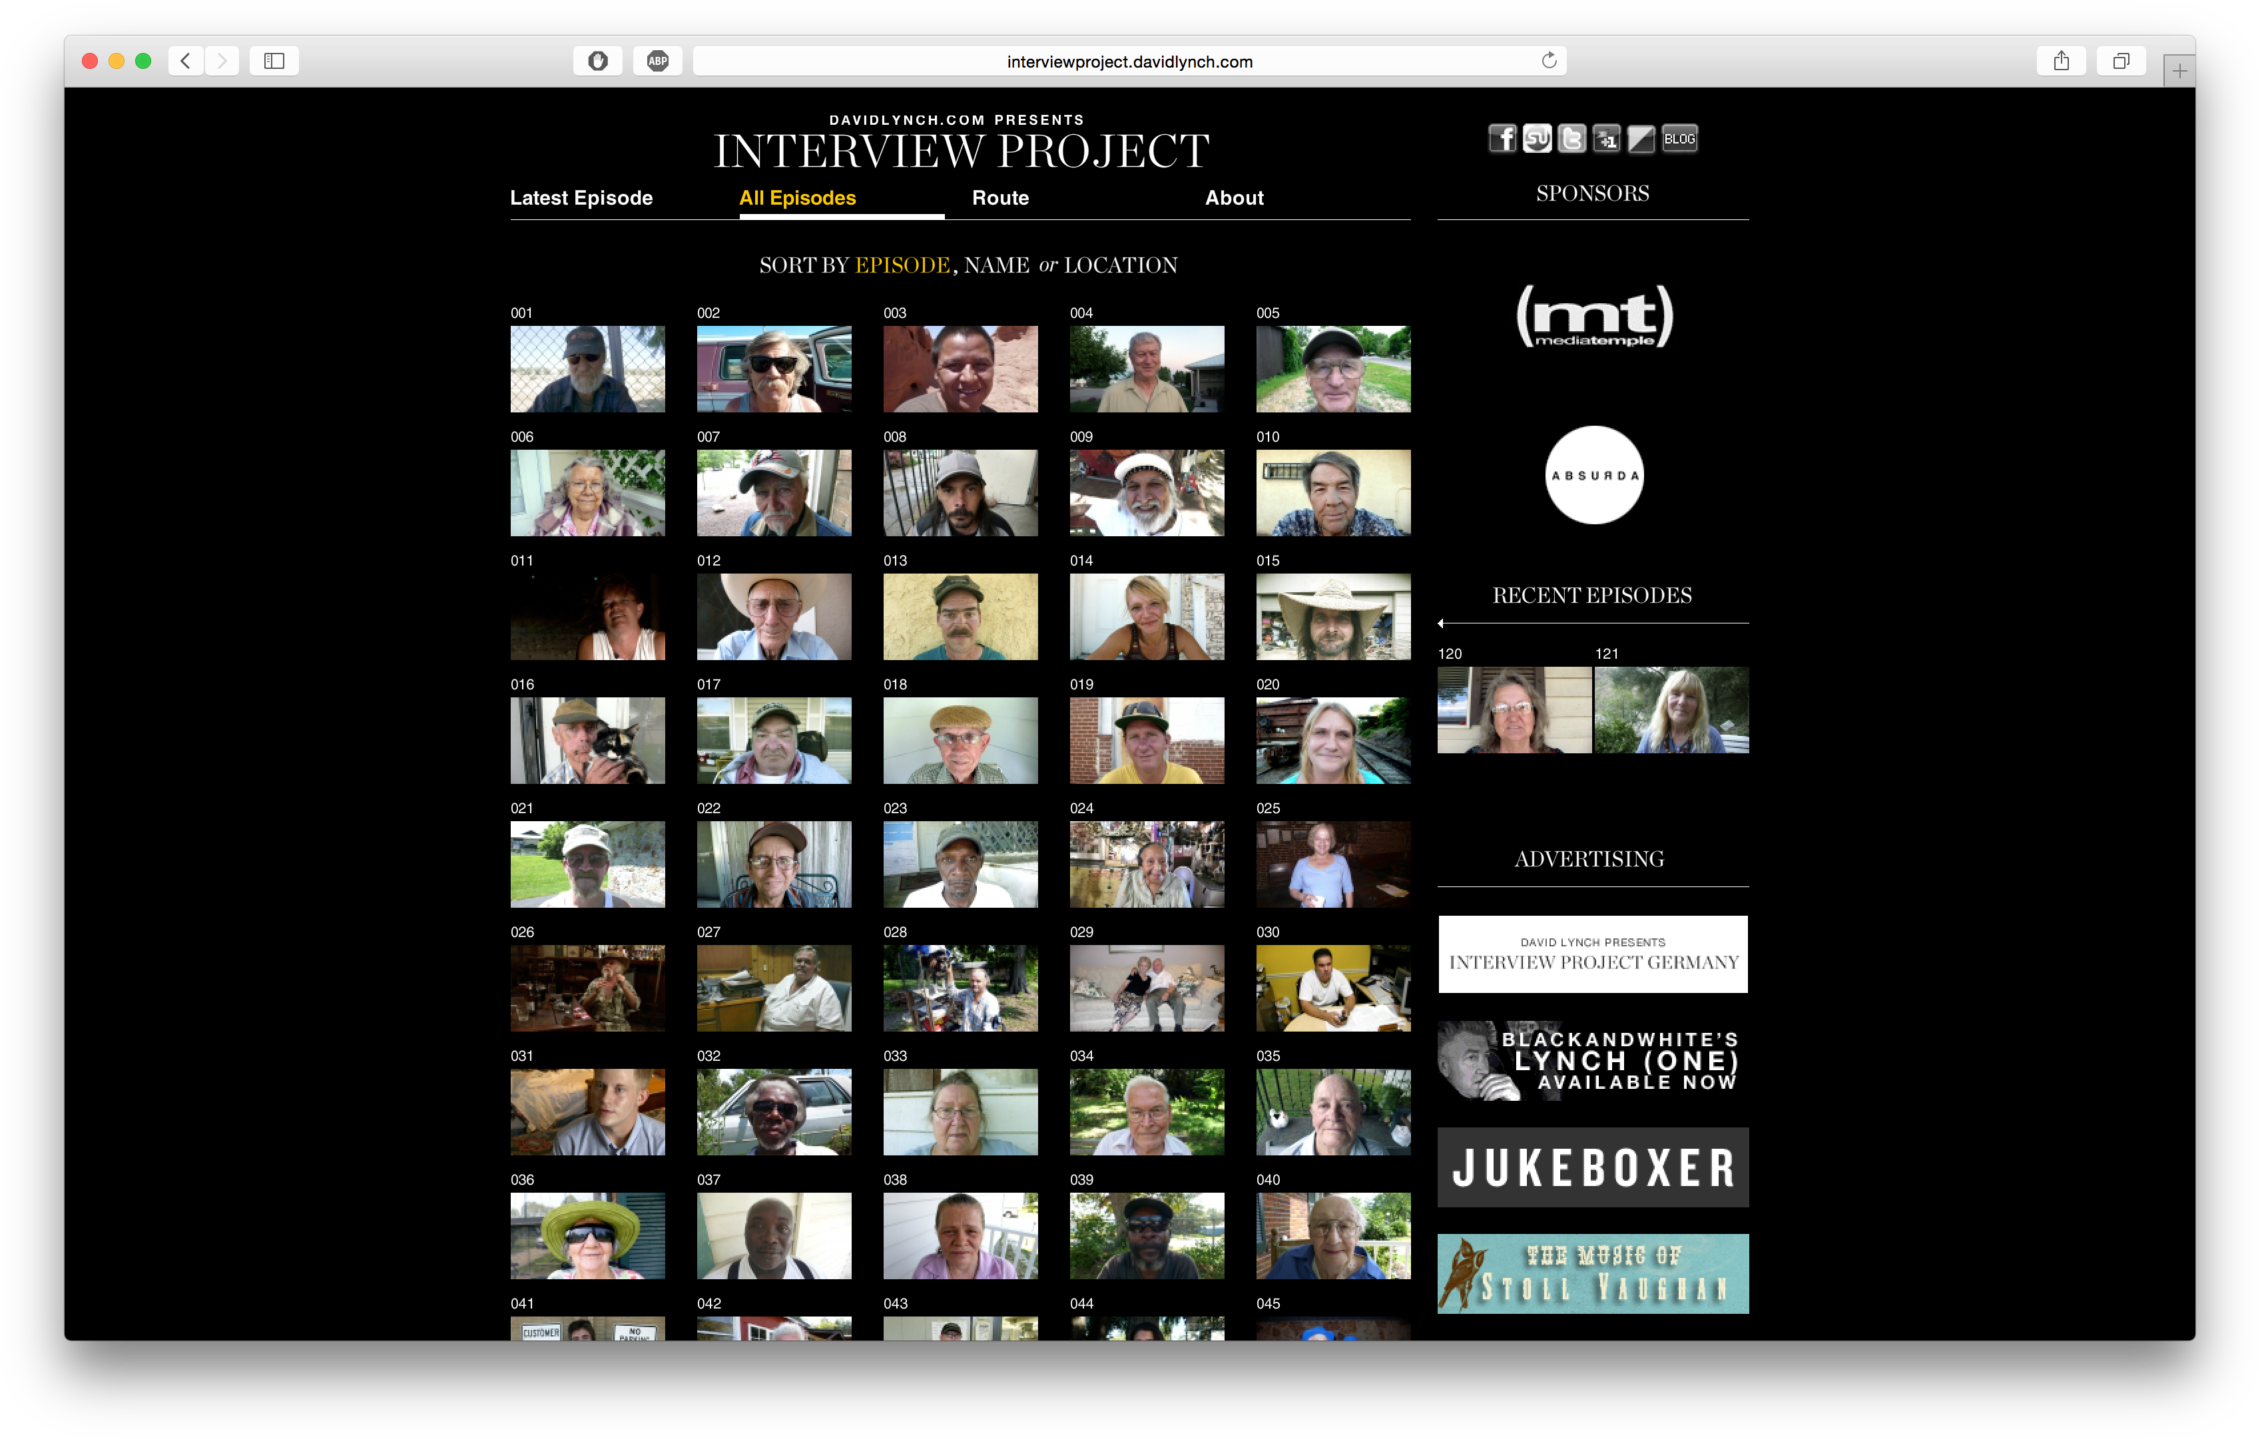Open the Safari share icon
Image resolution: width=2259 pixels, height=1439 pixels.
[x=2061, y=61]
